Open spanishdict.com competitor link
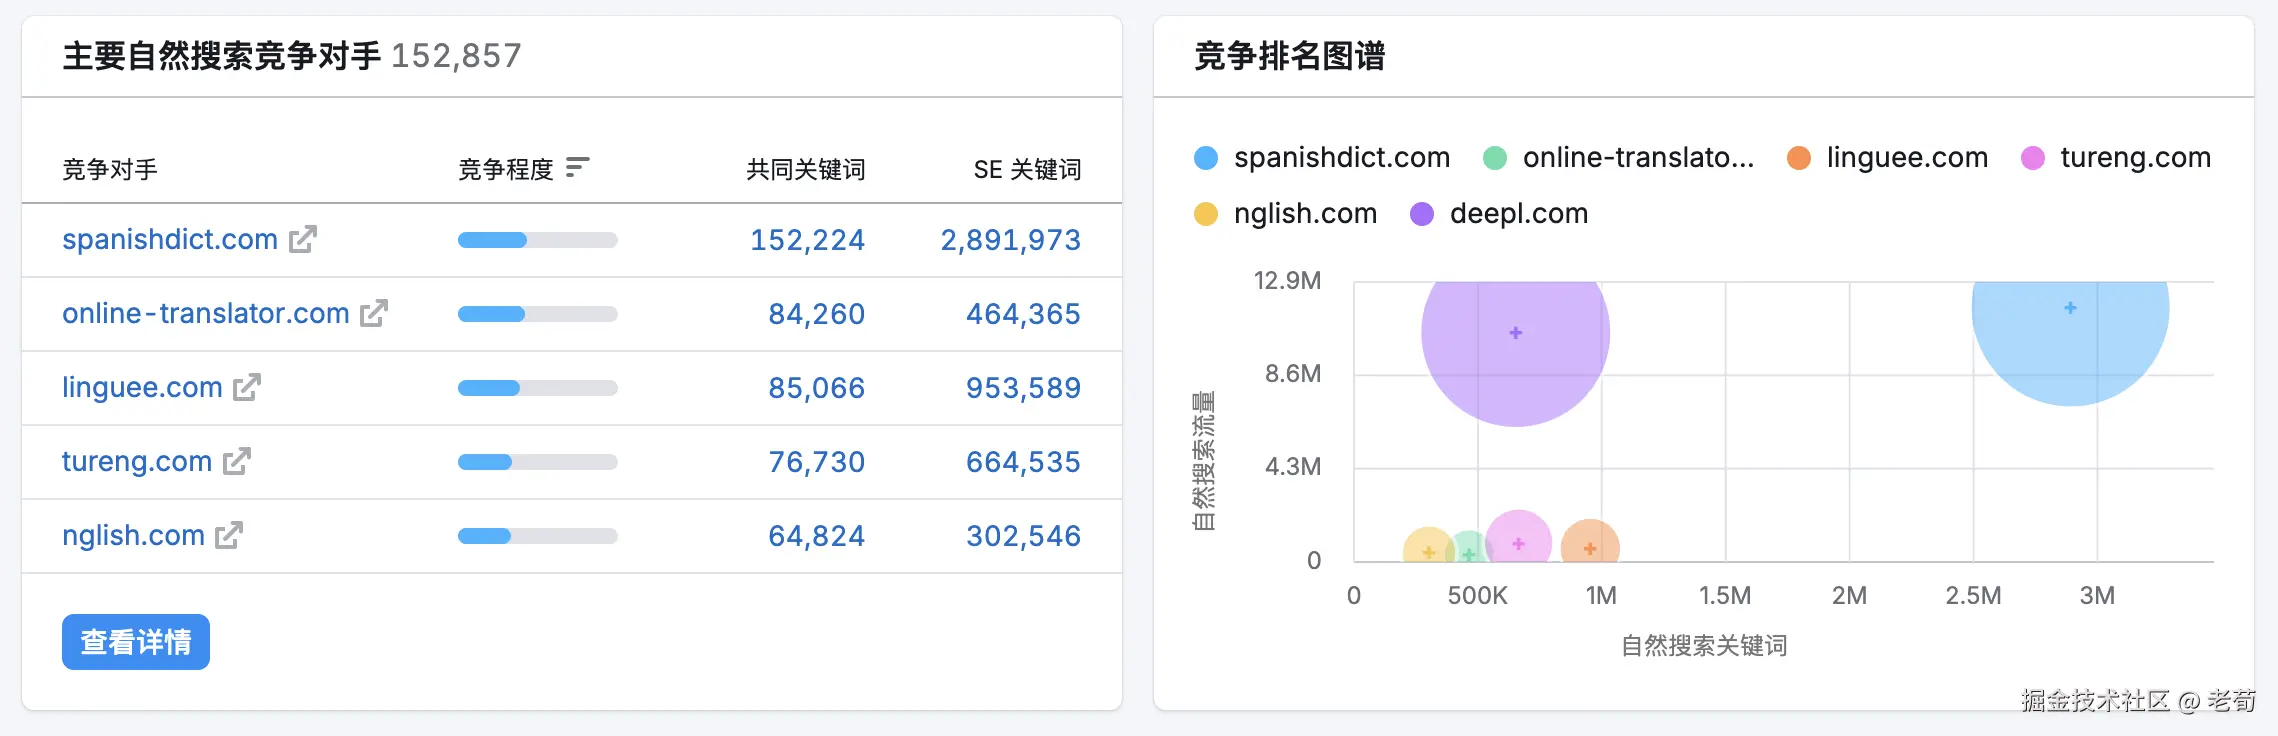2278x736 pixels. tap(170, 239)
